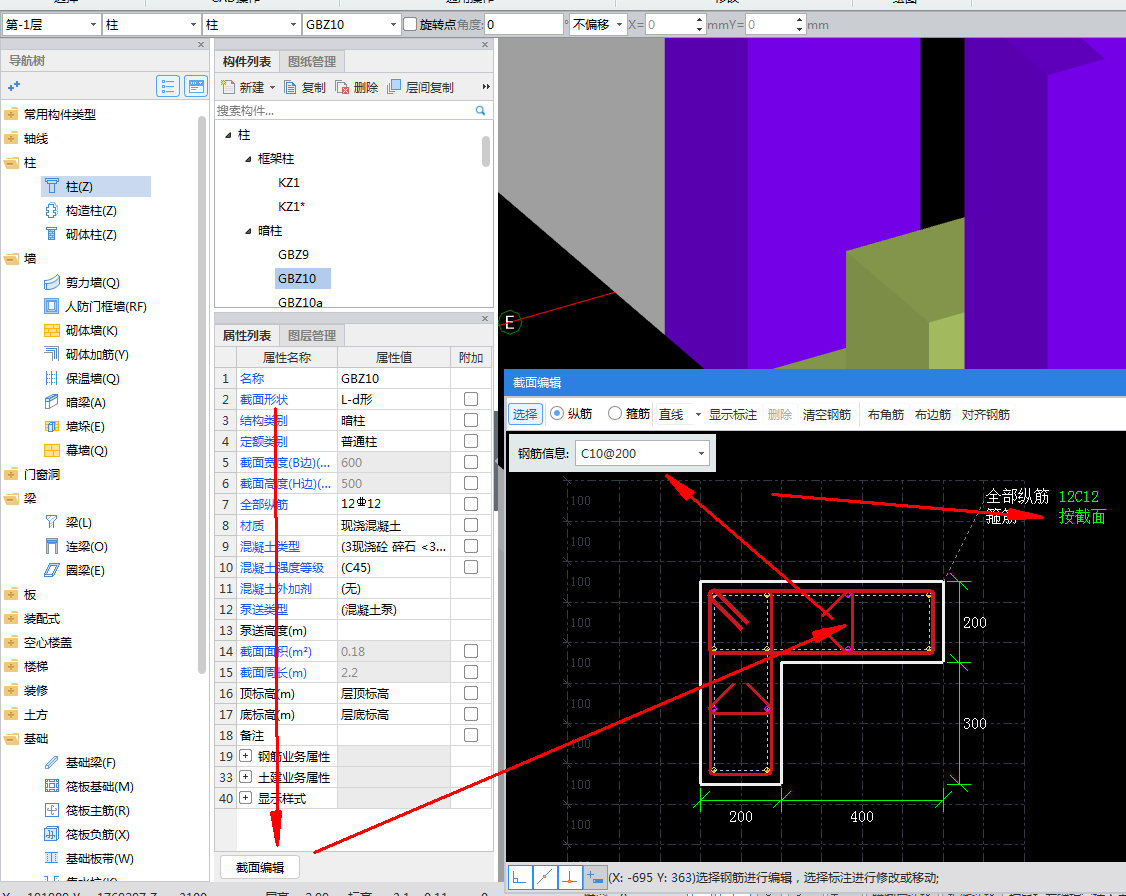Select the 纵筋 radio button
This screenshot has height=896, width=1126.
(x=557, y=414)
